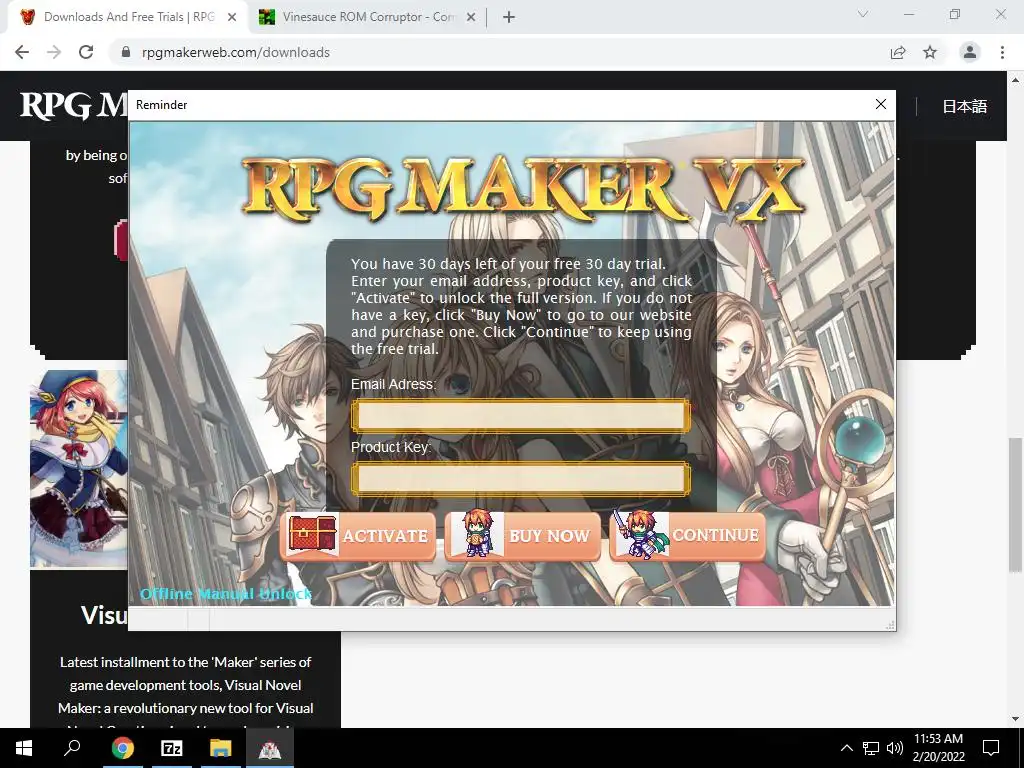1024x768 pixels.
Task: Share this page icon in Chrome
Action: pos(899,52)
